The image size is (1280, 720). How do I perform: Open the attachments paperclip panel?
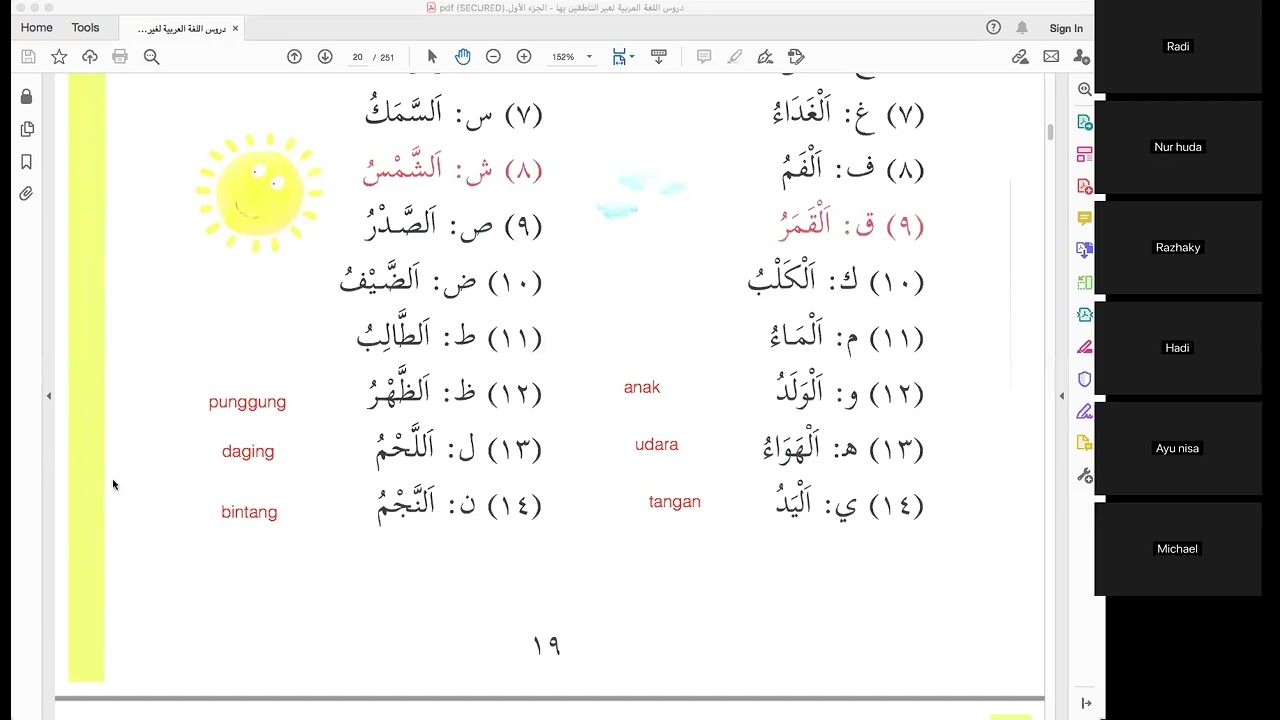[x=27, y=194]
